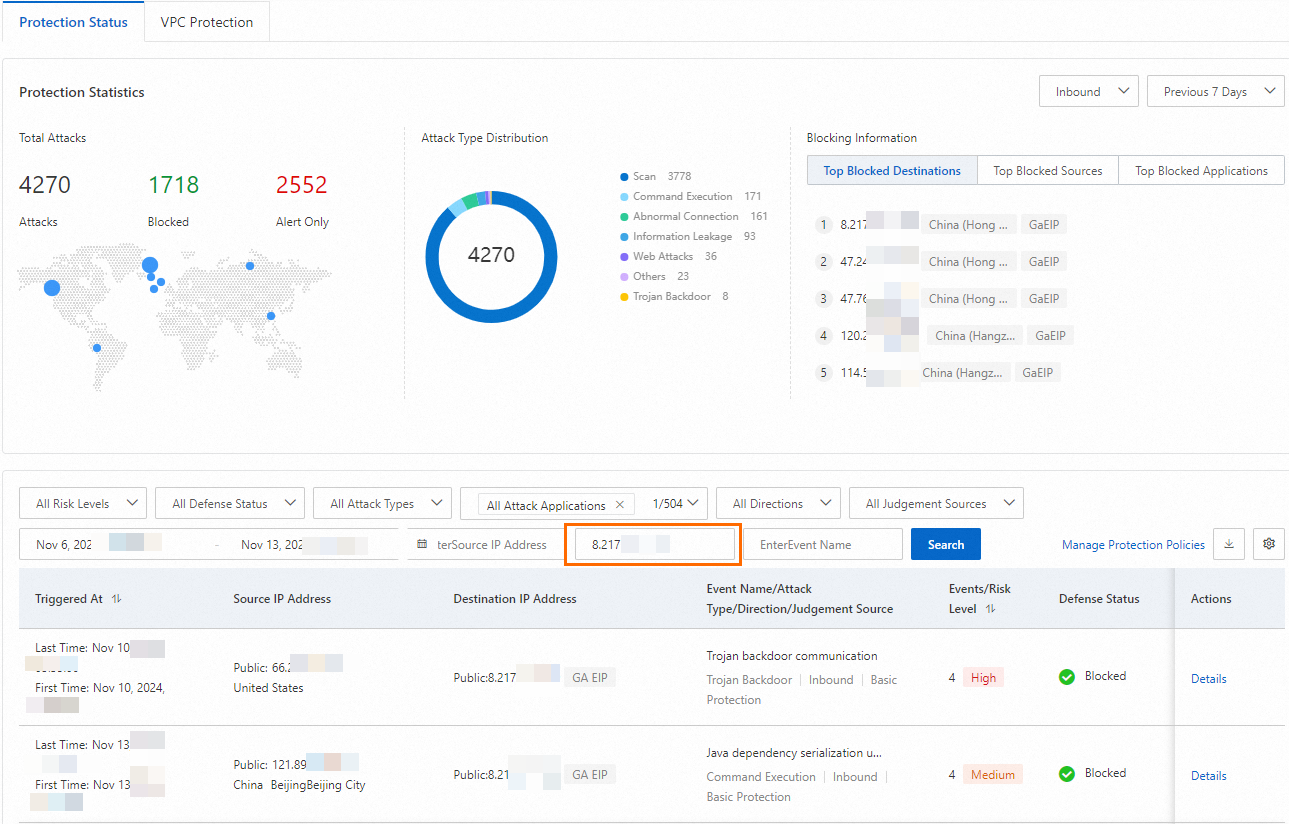
Task: Click the highlighted IP field containing 8.217
Action: pyautogui.click(x=653, y=545)
